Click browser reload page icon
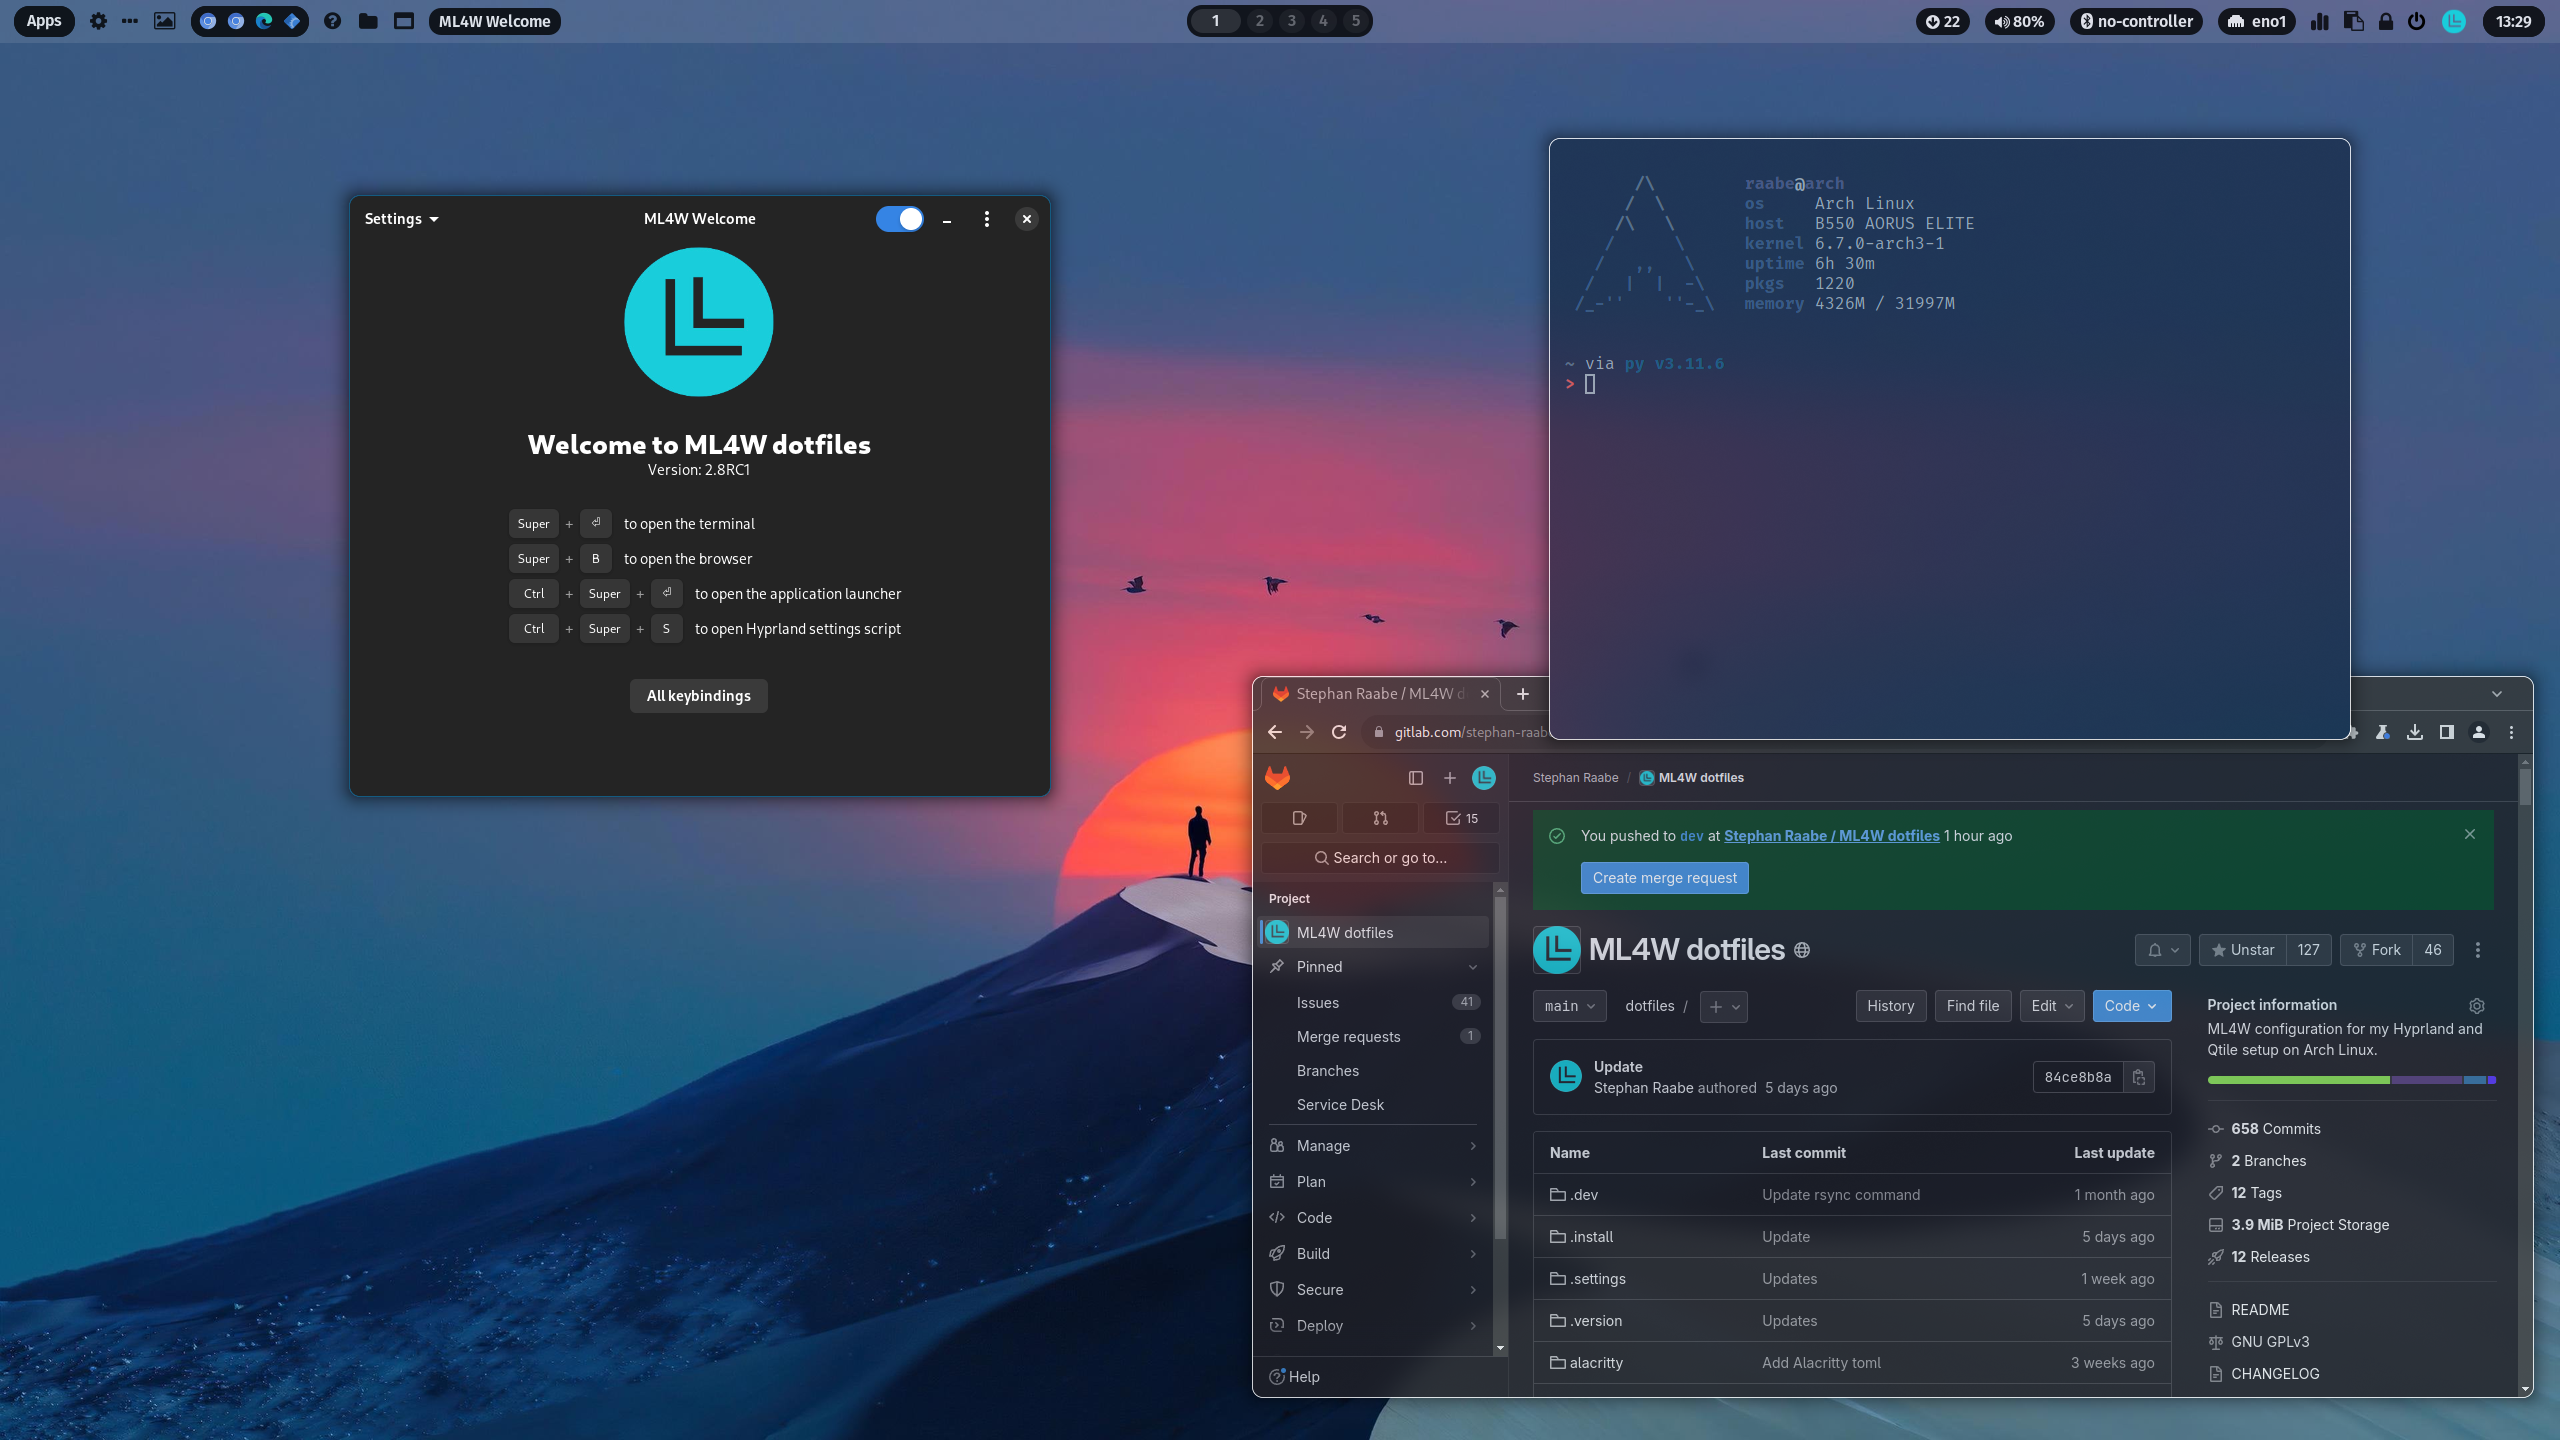Viewport: 2560px width, 1440px height. (1339, 732)
